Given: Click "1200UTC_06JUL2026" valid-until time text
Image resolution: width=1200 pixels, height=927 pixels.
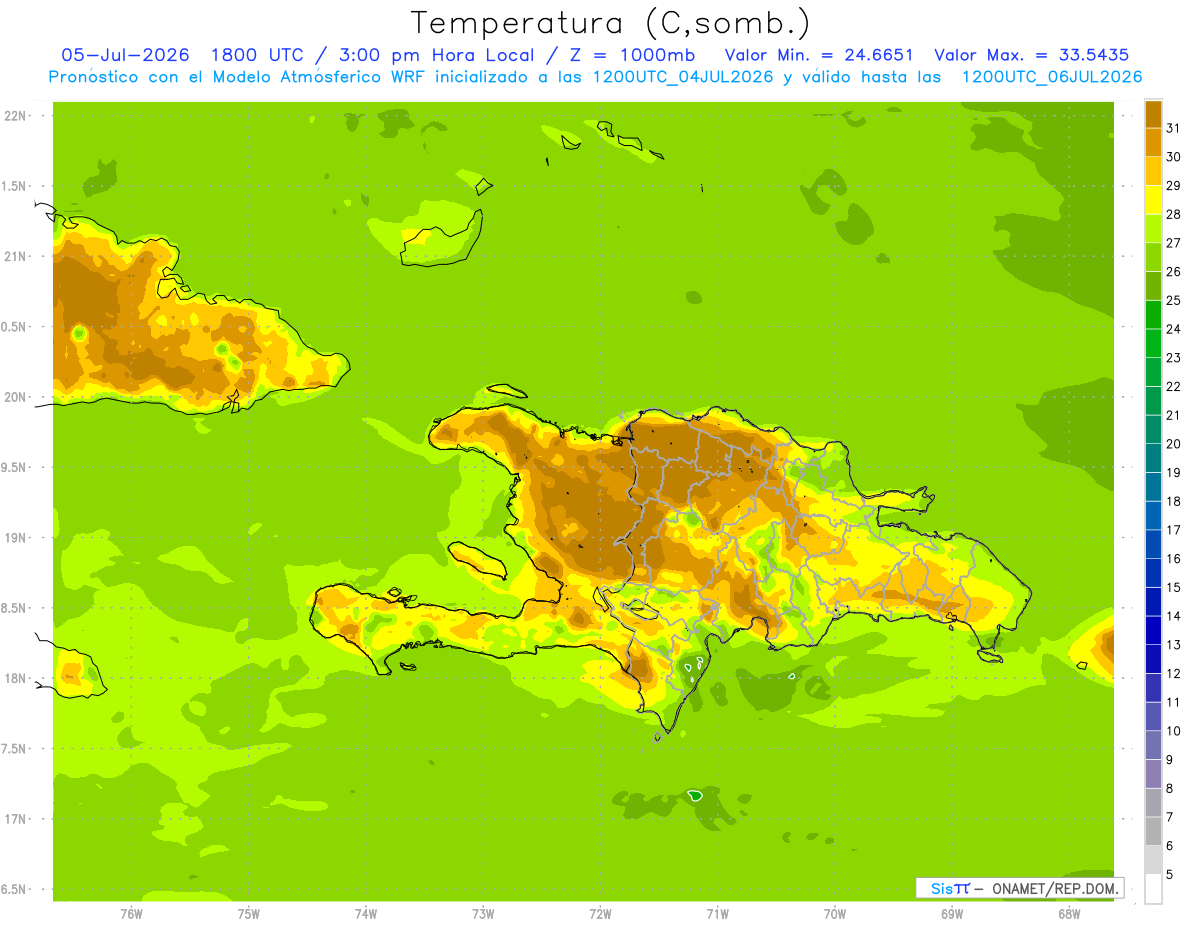Looking at the screenshot, I should (x=1052, y=77).
